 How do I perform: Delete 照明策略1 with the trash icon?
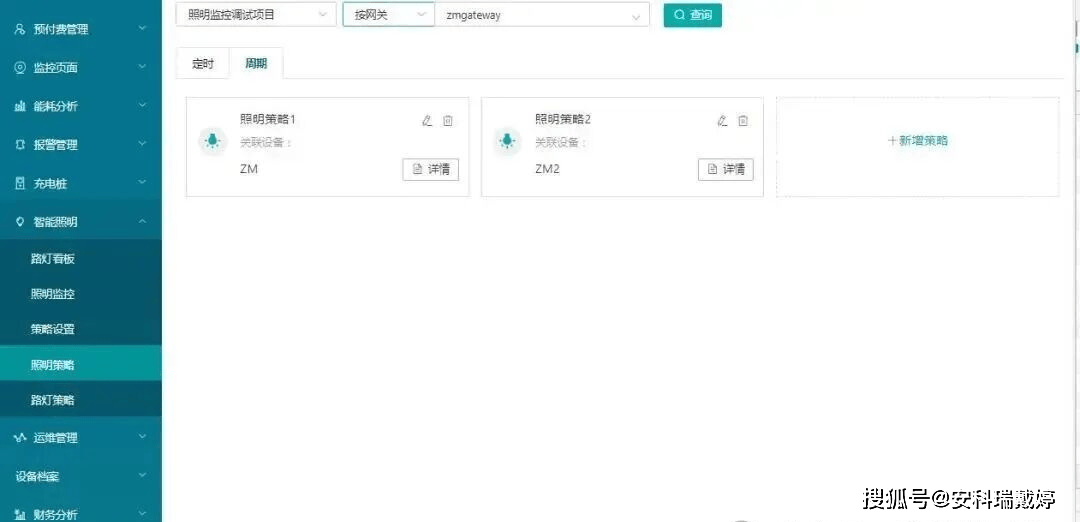(x=448, y=121)
